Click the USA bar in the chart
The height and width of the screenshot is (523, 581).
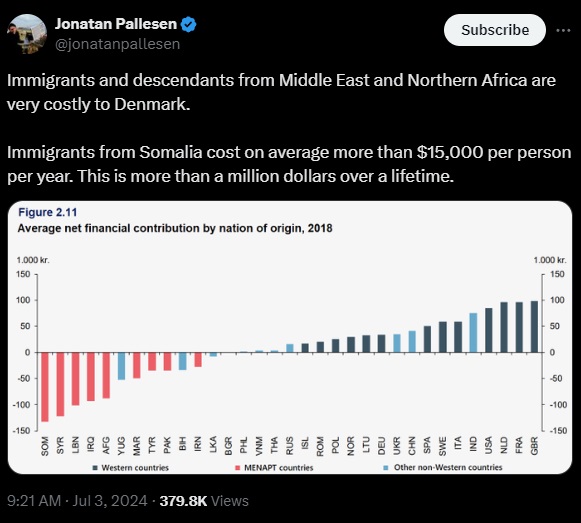[x=489, y=330]
